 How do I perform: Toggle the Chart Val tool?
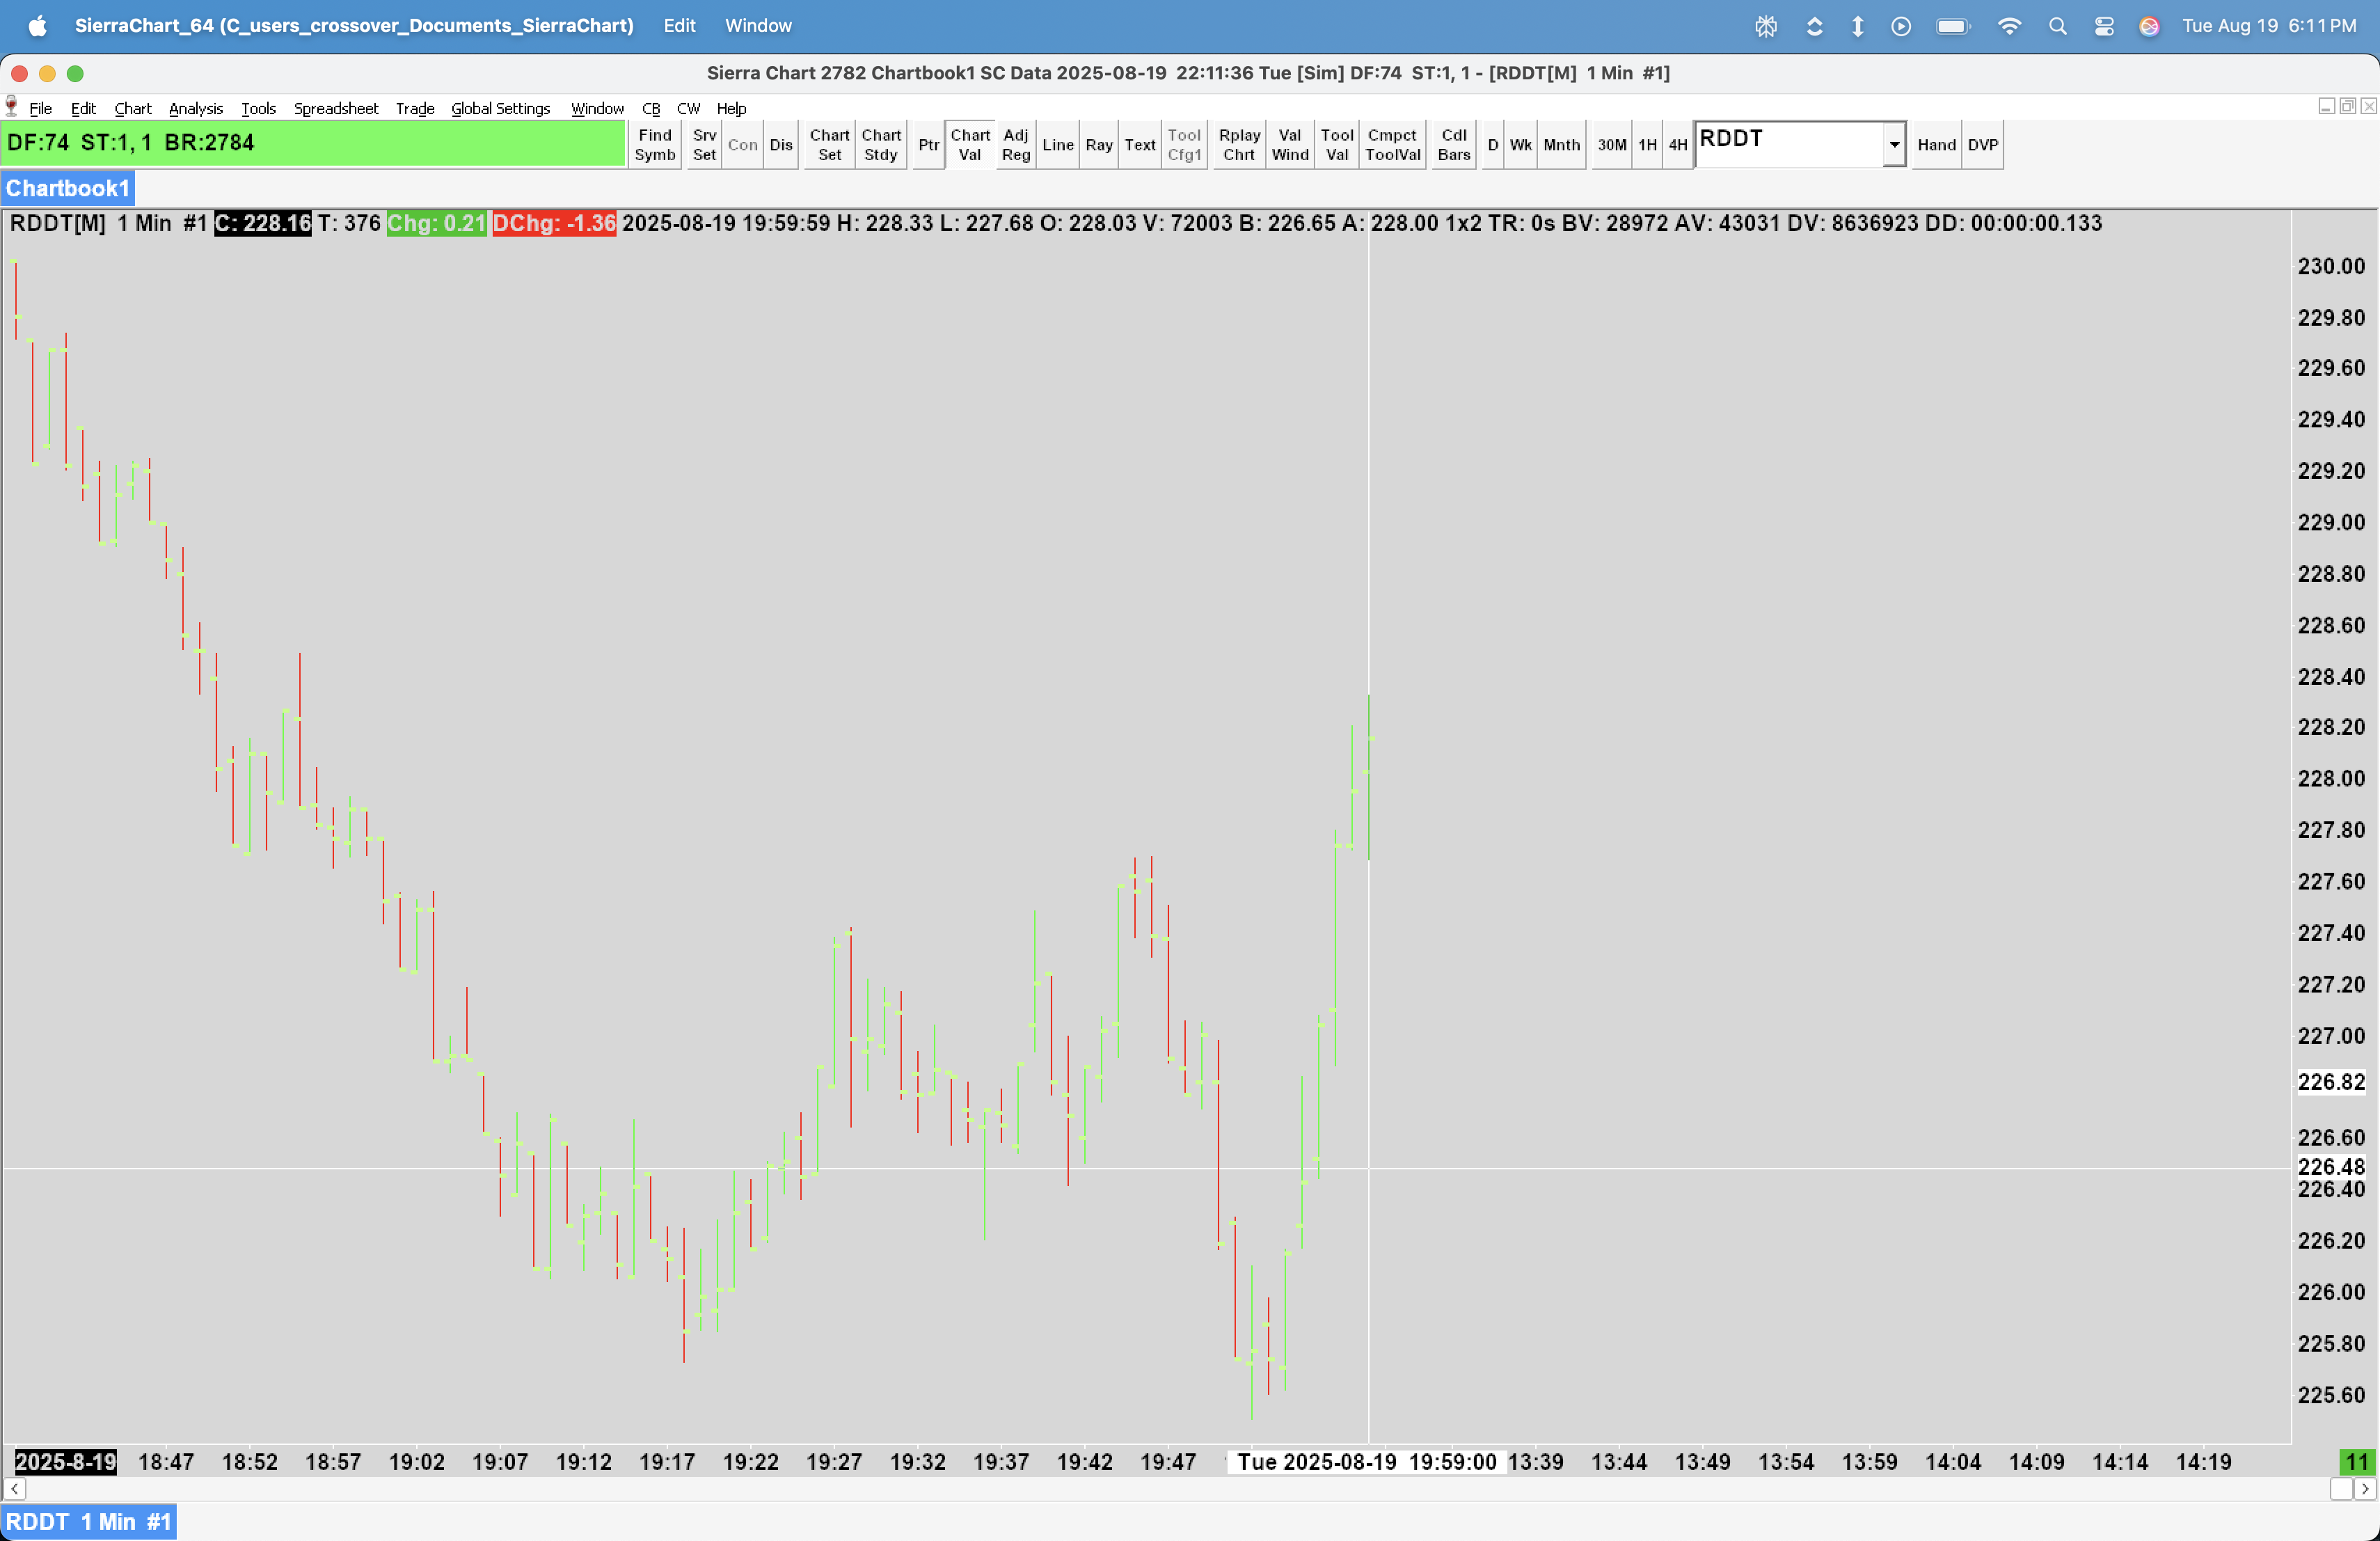(969, 144)
